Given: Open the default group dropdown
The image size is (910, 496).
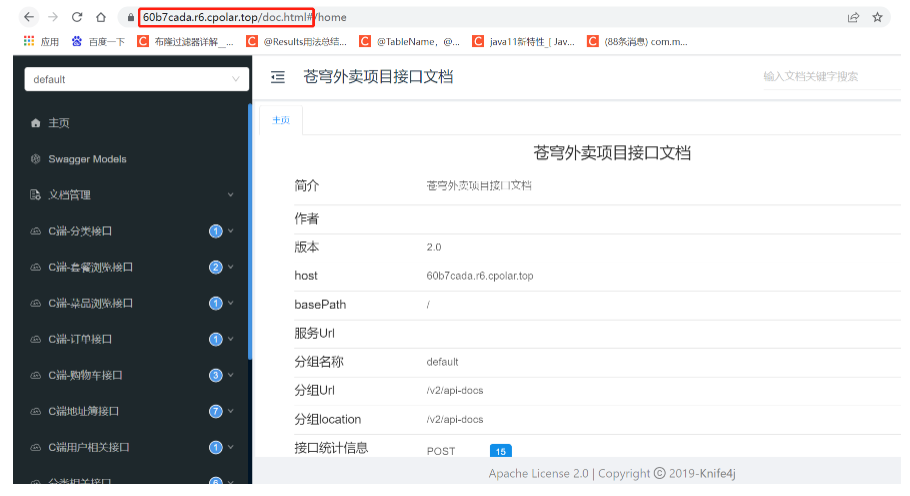Looking at the screenshot, I should click(x=136, y=79).
